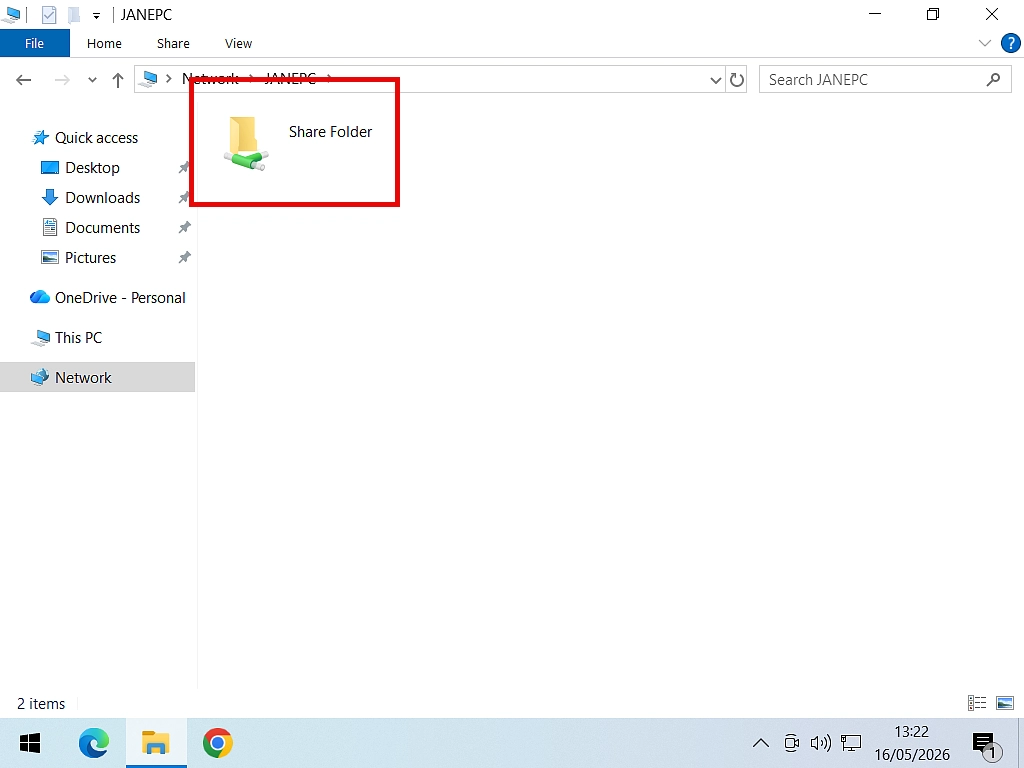
Task: Open the notification center icon
Action: pyautogui.click(x=985, y=744)
